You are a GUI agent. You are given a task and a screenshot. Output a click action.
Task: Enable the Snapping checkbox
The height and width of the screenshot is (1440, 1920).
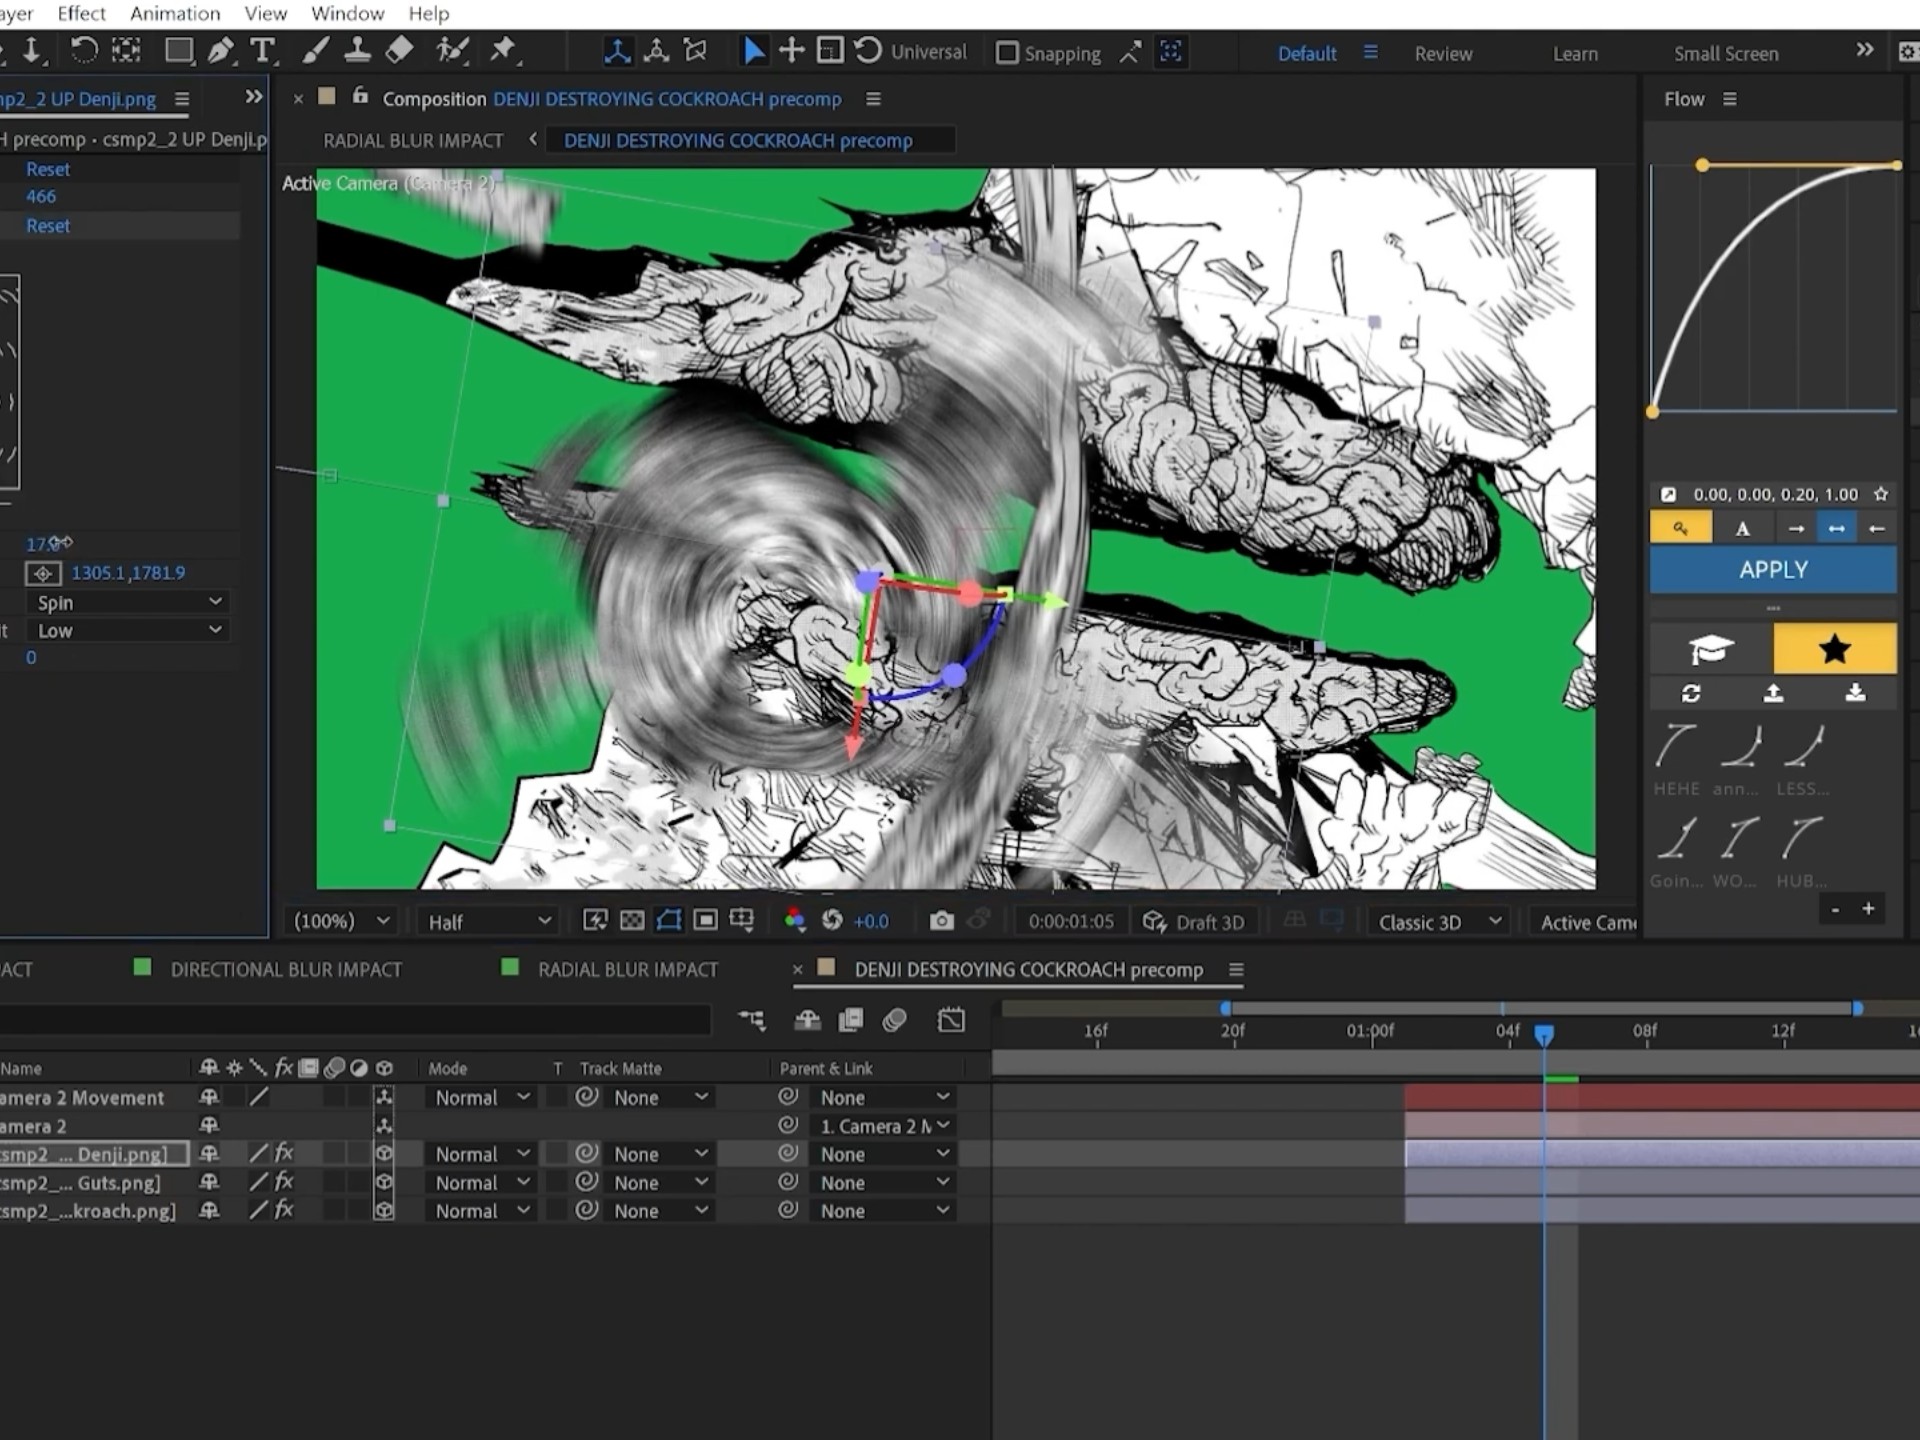[x=1008, y=53]
